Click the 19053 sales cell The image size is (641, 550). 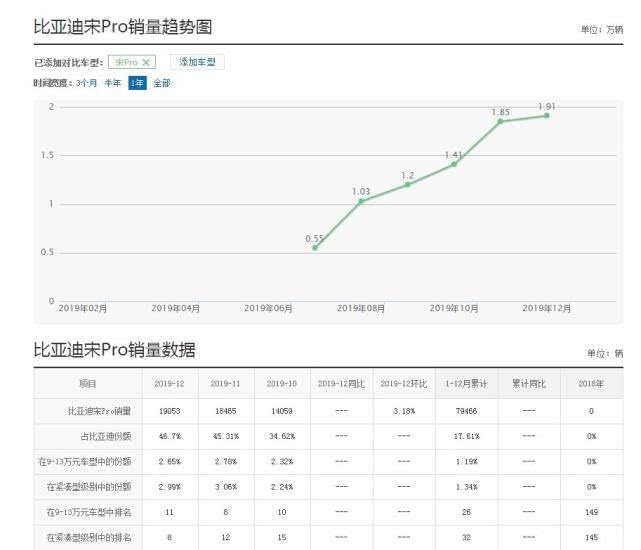coord(170,411)
